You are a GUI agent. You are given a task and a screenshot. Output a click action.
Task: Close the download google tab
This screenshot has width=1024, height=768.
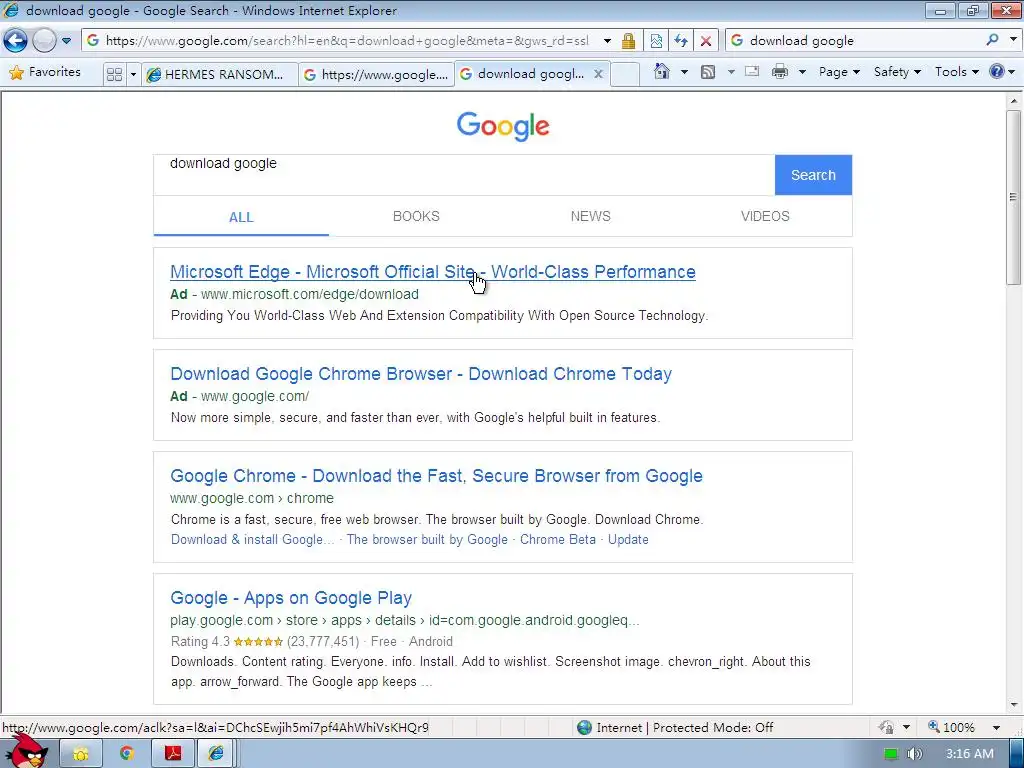click(598, 74)
